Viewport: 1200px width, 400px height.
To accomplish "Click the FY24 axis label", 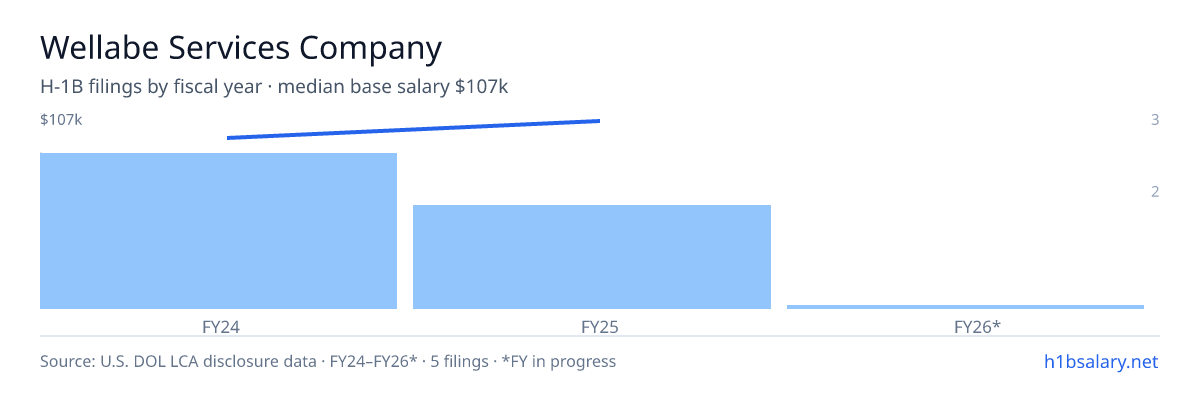I will tap(218, 326).
